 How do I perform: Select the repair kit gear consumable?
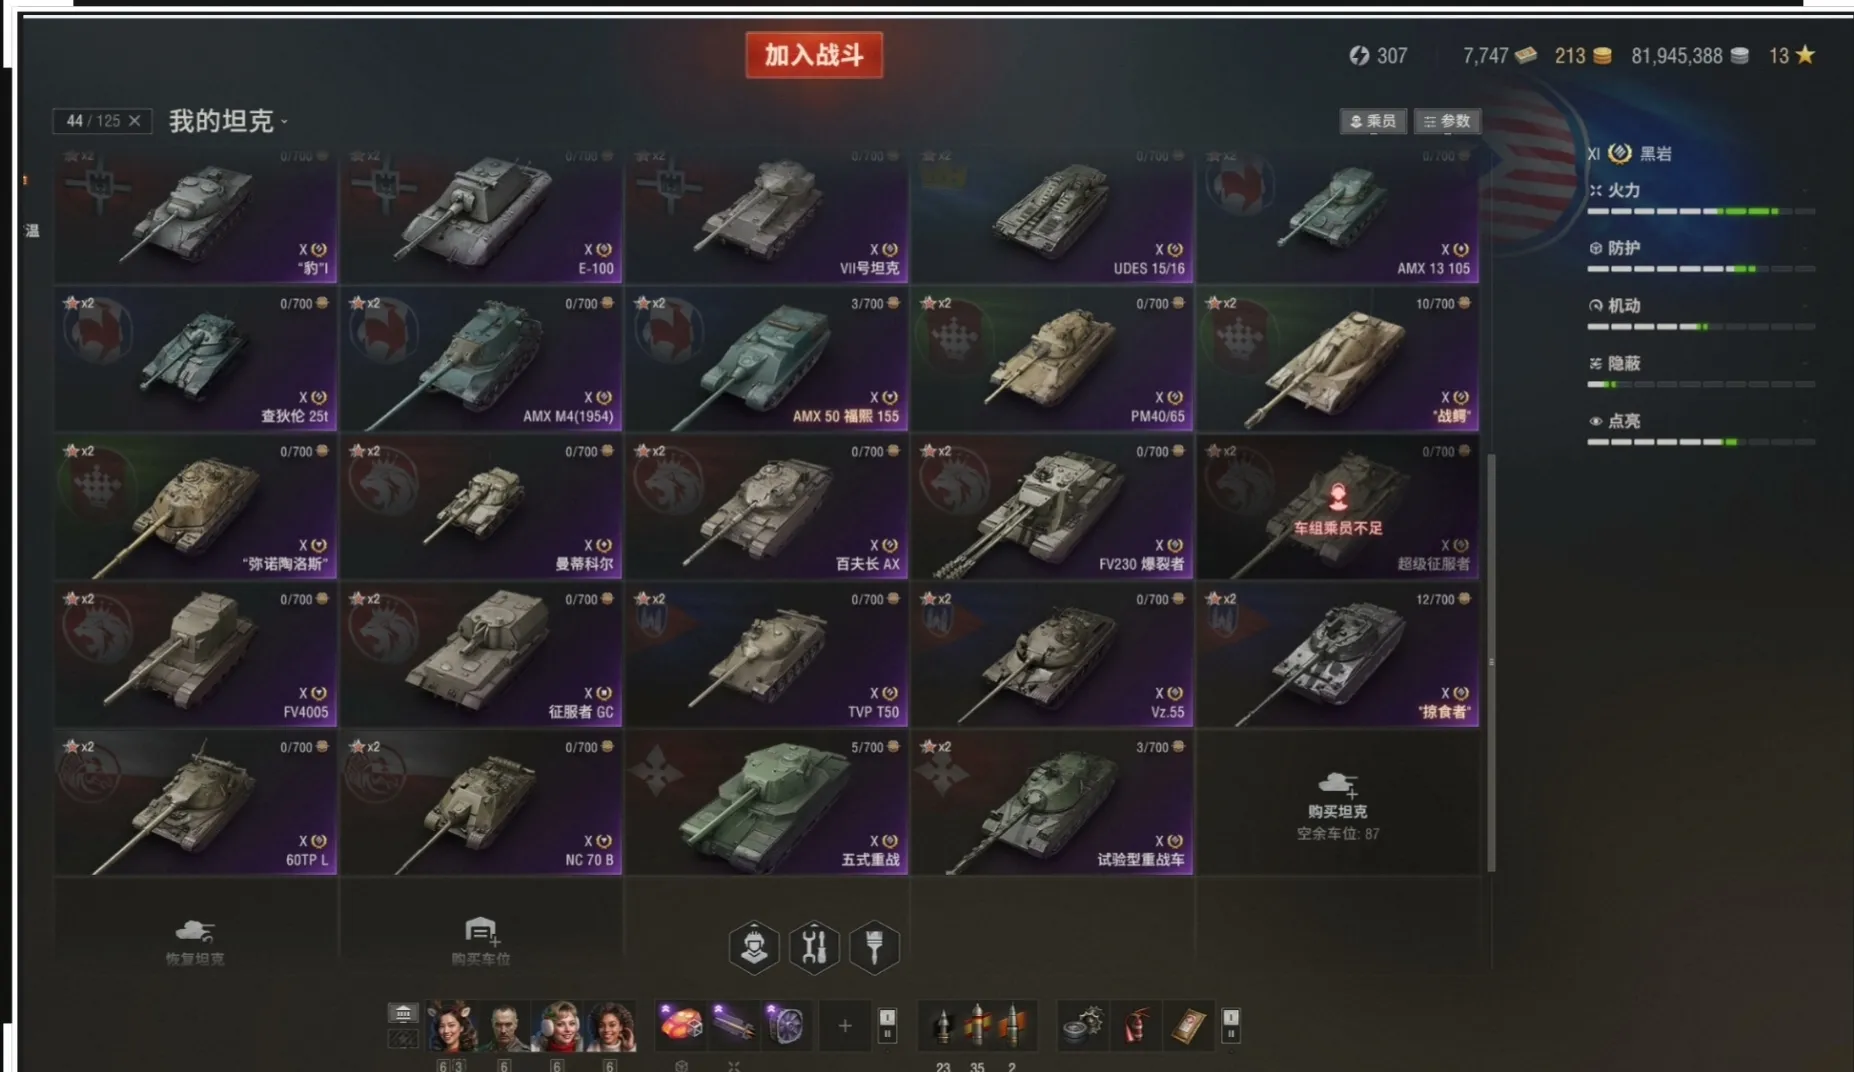(x=1083, y=1025)
